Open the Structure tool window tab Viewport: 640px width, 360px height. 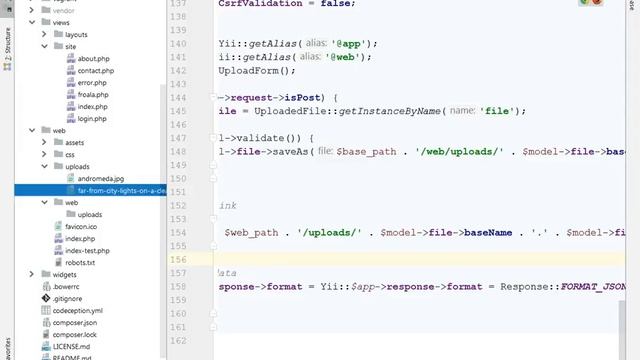point(7,49)
